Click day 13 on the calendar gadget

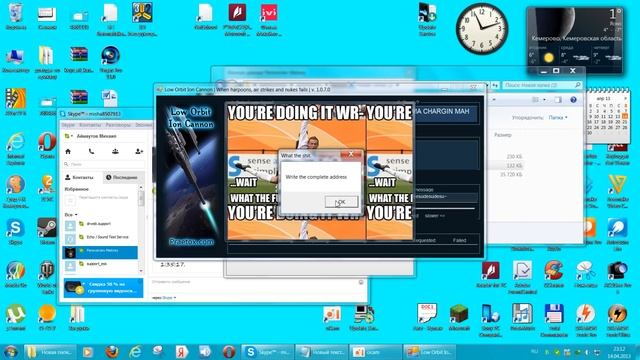click(618, 117)
